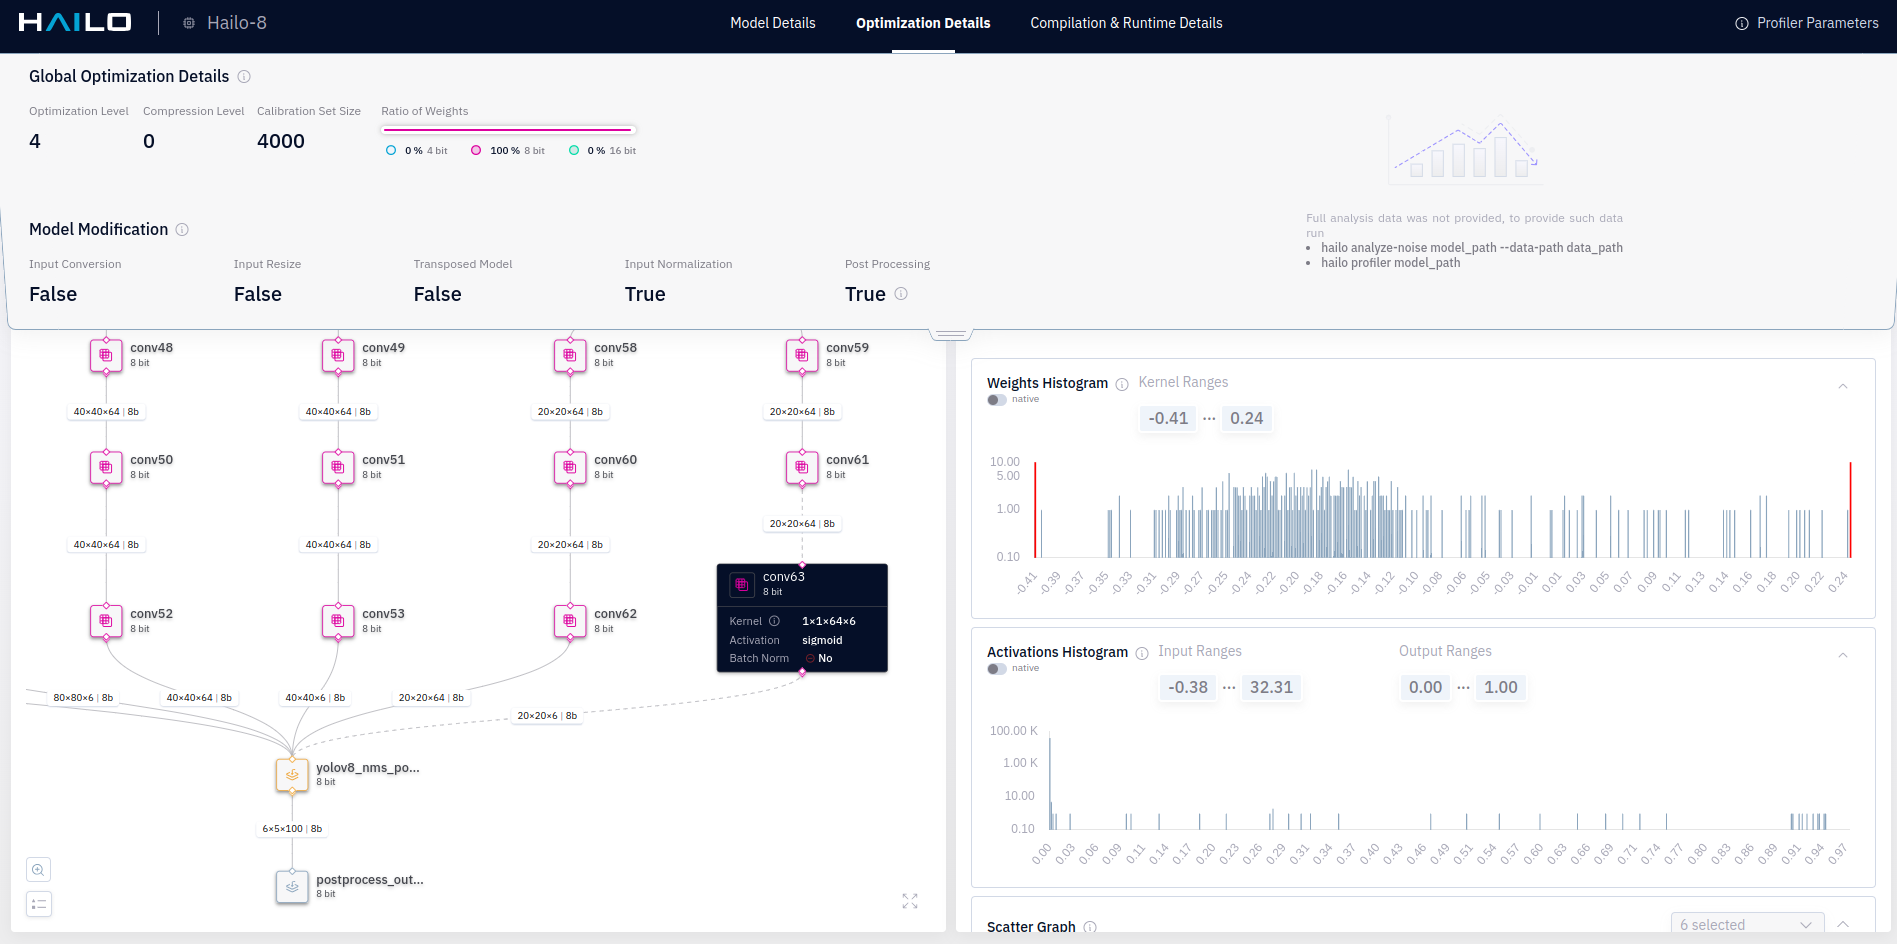Select the postprocess_out output node icon

click(x=292, y=887)
